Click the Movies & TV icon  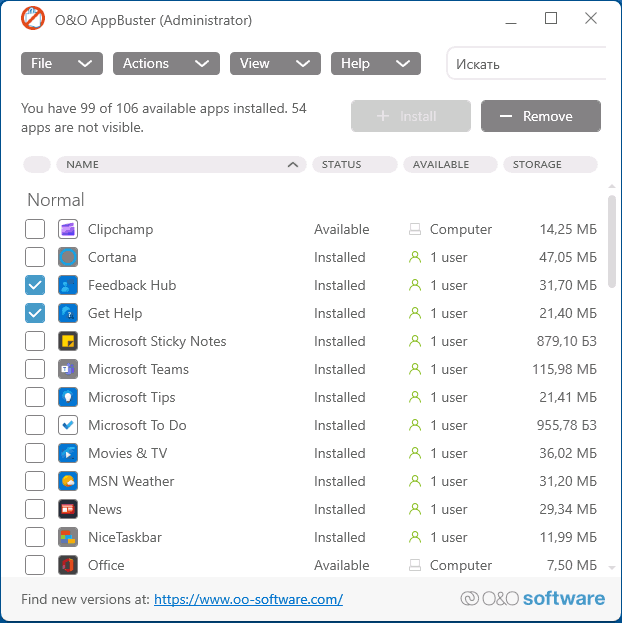[68, 453]
